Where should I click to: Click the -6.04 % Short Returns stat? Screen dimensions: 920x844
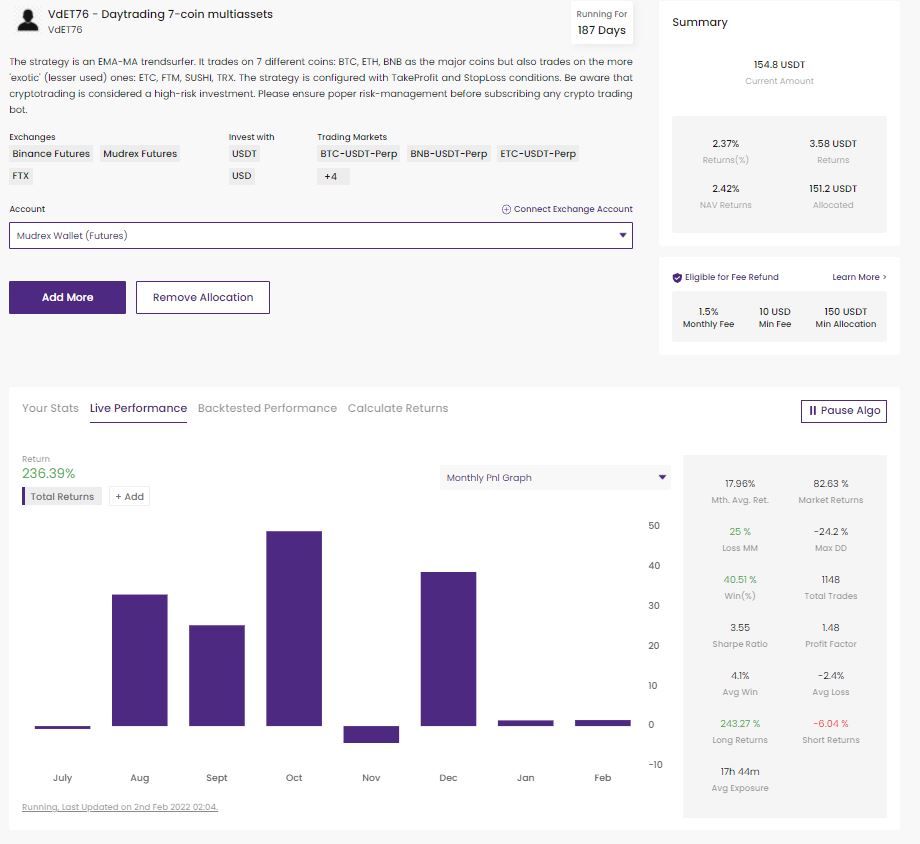831,731
